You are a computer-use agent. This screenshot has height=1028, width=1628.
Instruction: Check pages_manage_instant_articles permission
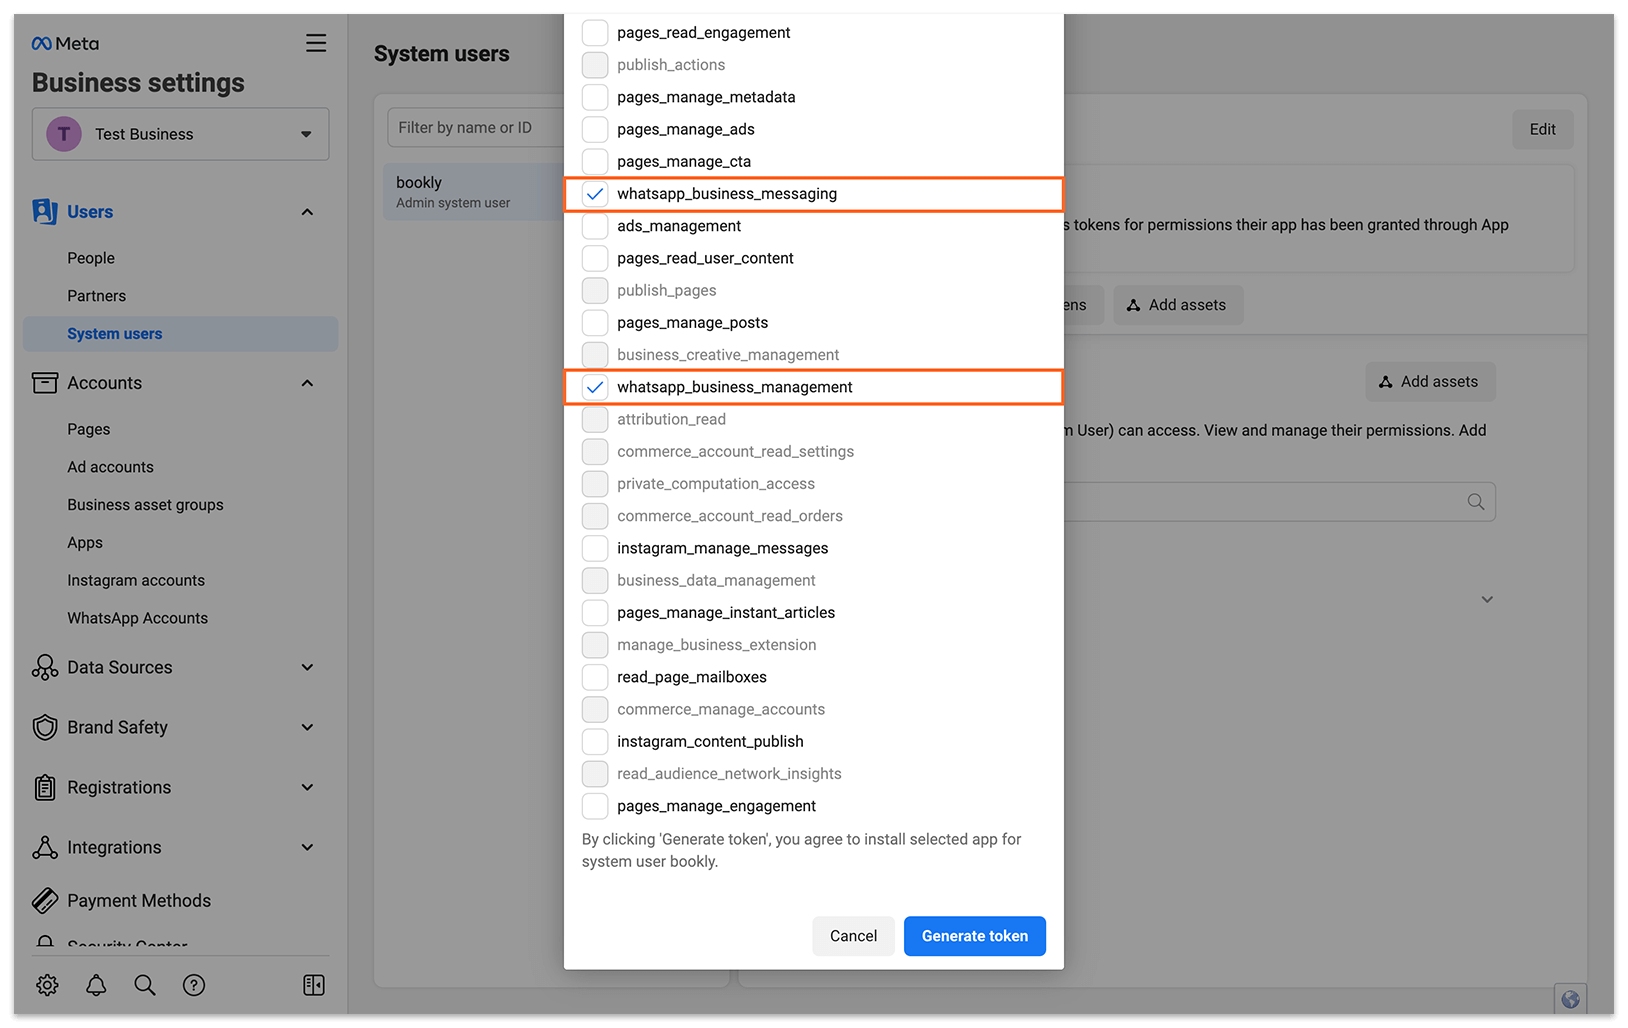[x=595, y=612]
